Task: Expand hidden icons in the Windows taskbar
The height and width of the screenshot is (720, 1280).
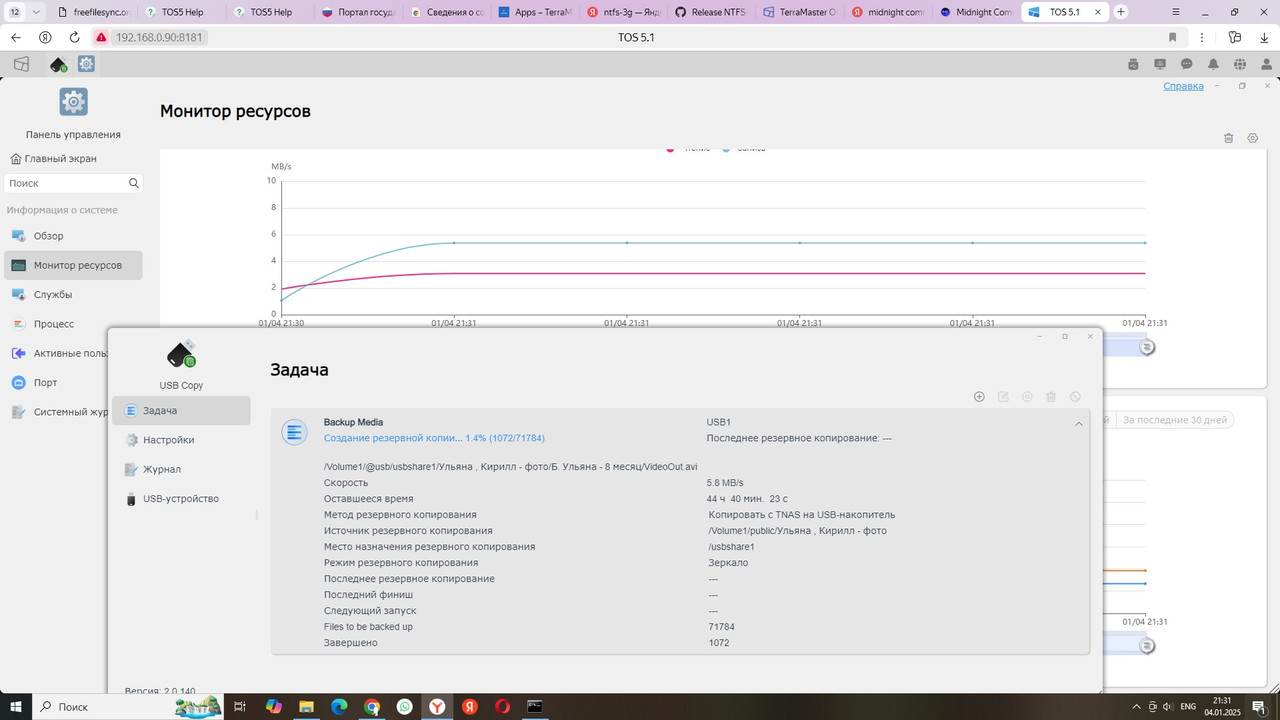Action: (x=1135, y=707)
